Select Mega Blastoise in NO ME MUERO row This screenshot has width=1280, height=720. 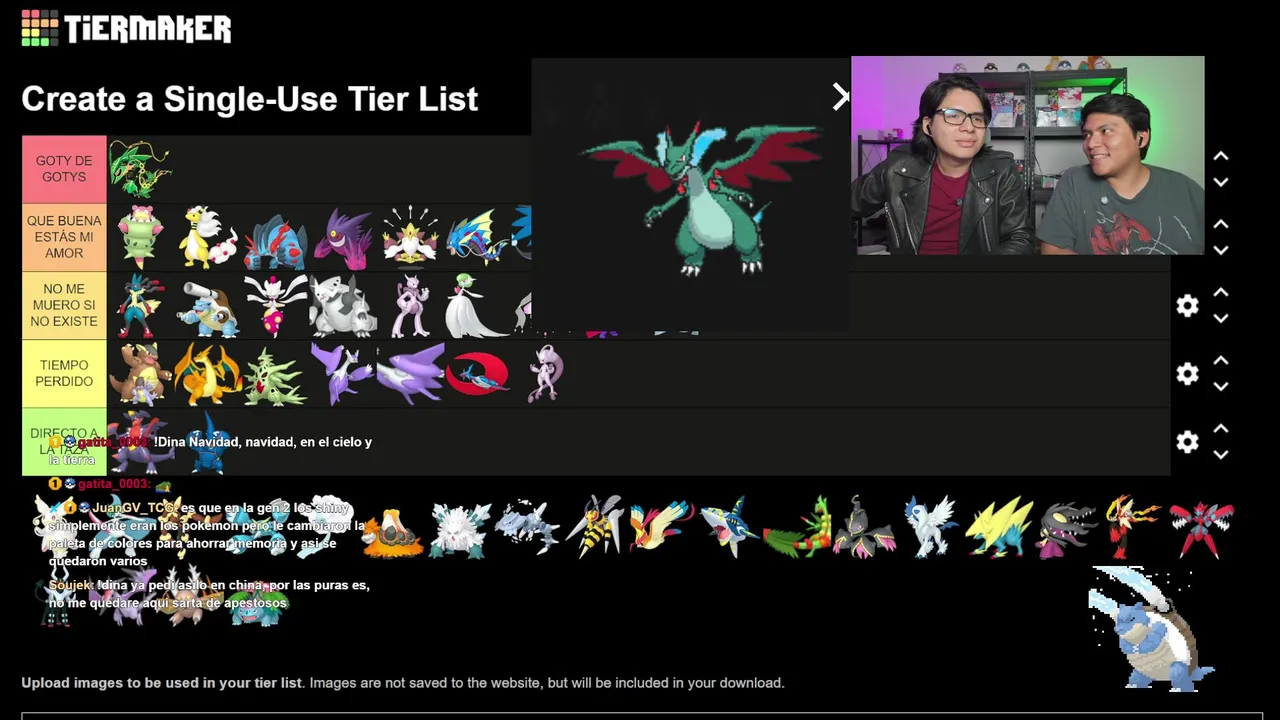[x=208, y=306]
